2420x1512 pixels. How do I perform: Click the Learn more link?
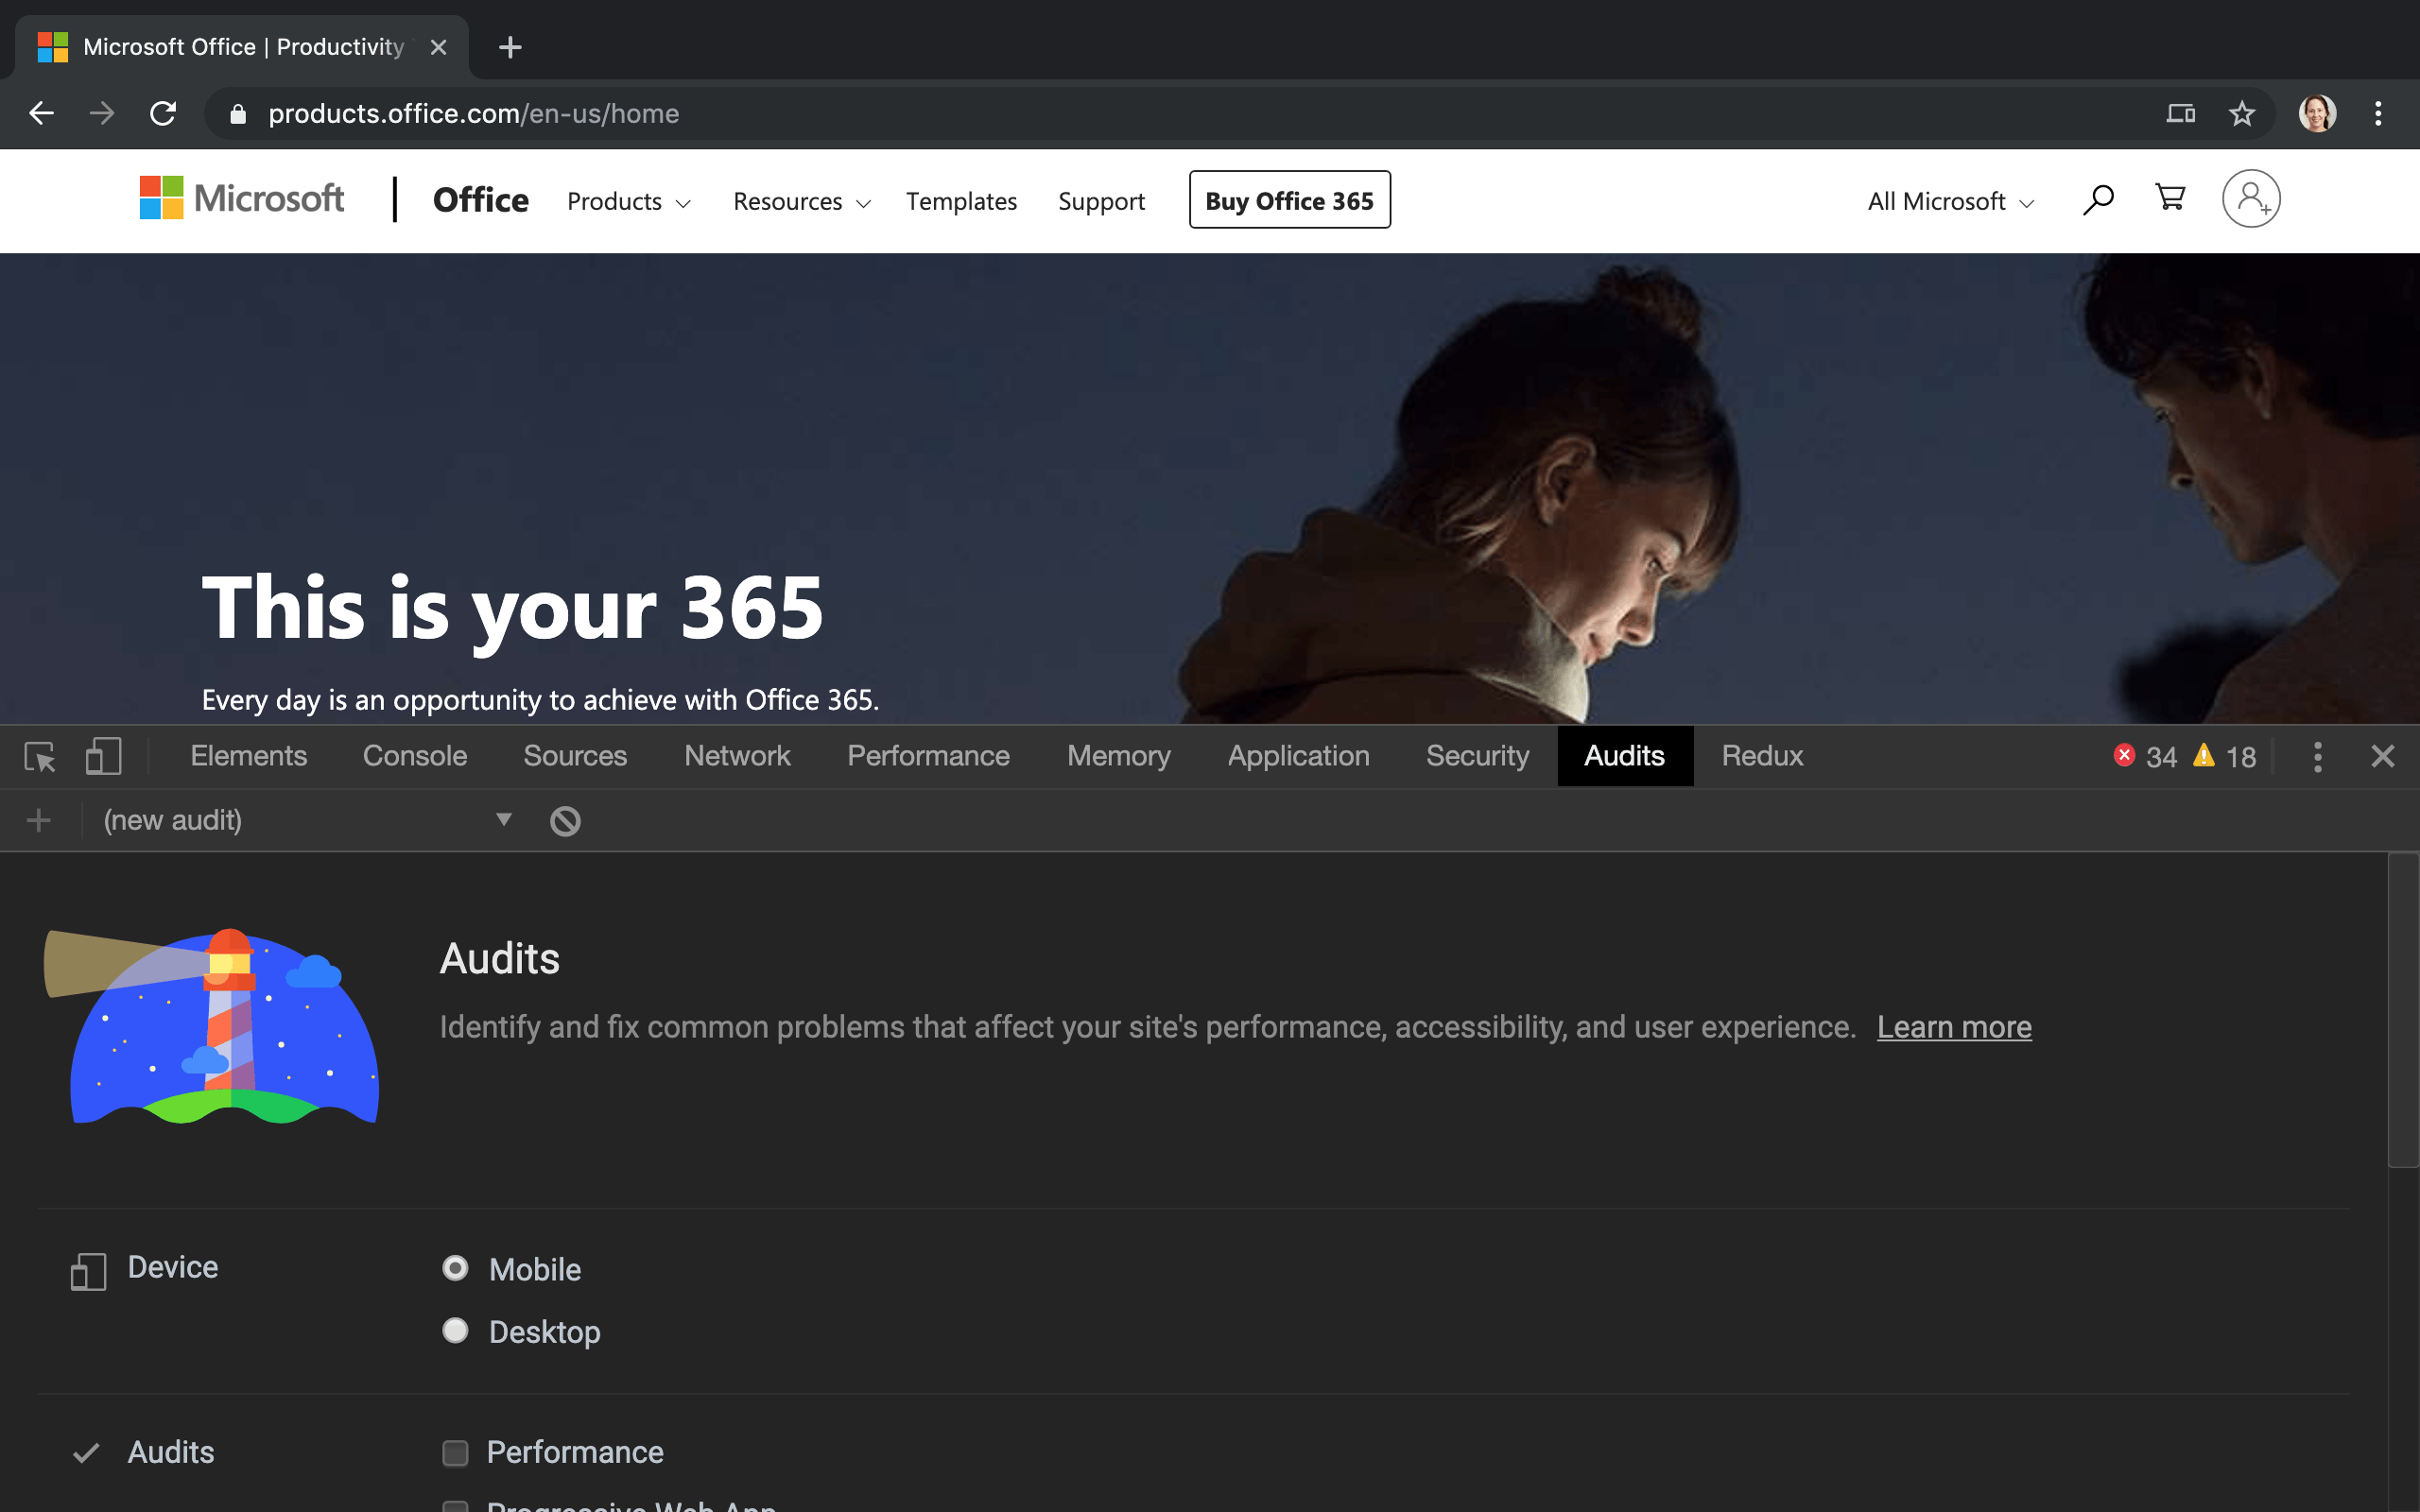tap(1954, 1027)
